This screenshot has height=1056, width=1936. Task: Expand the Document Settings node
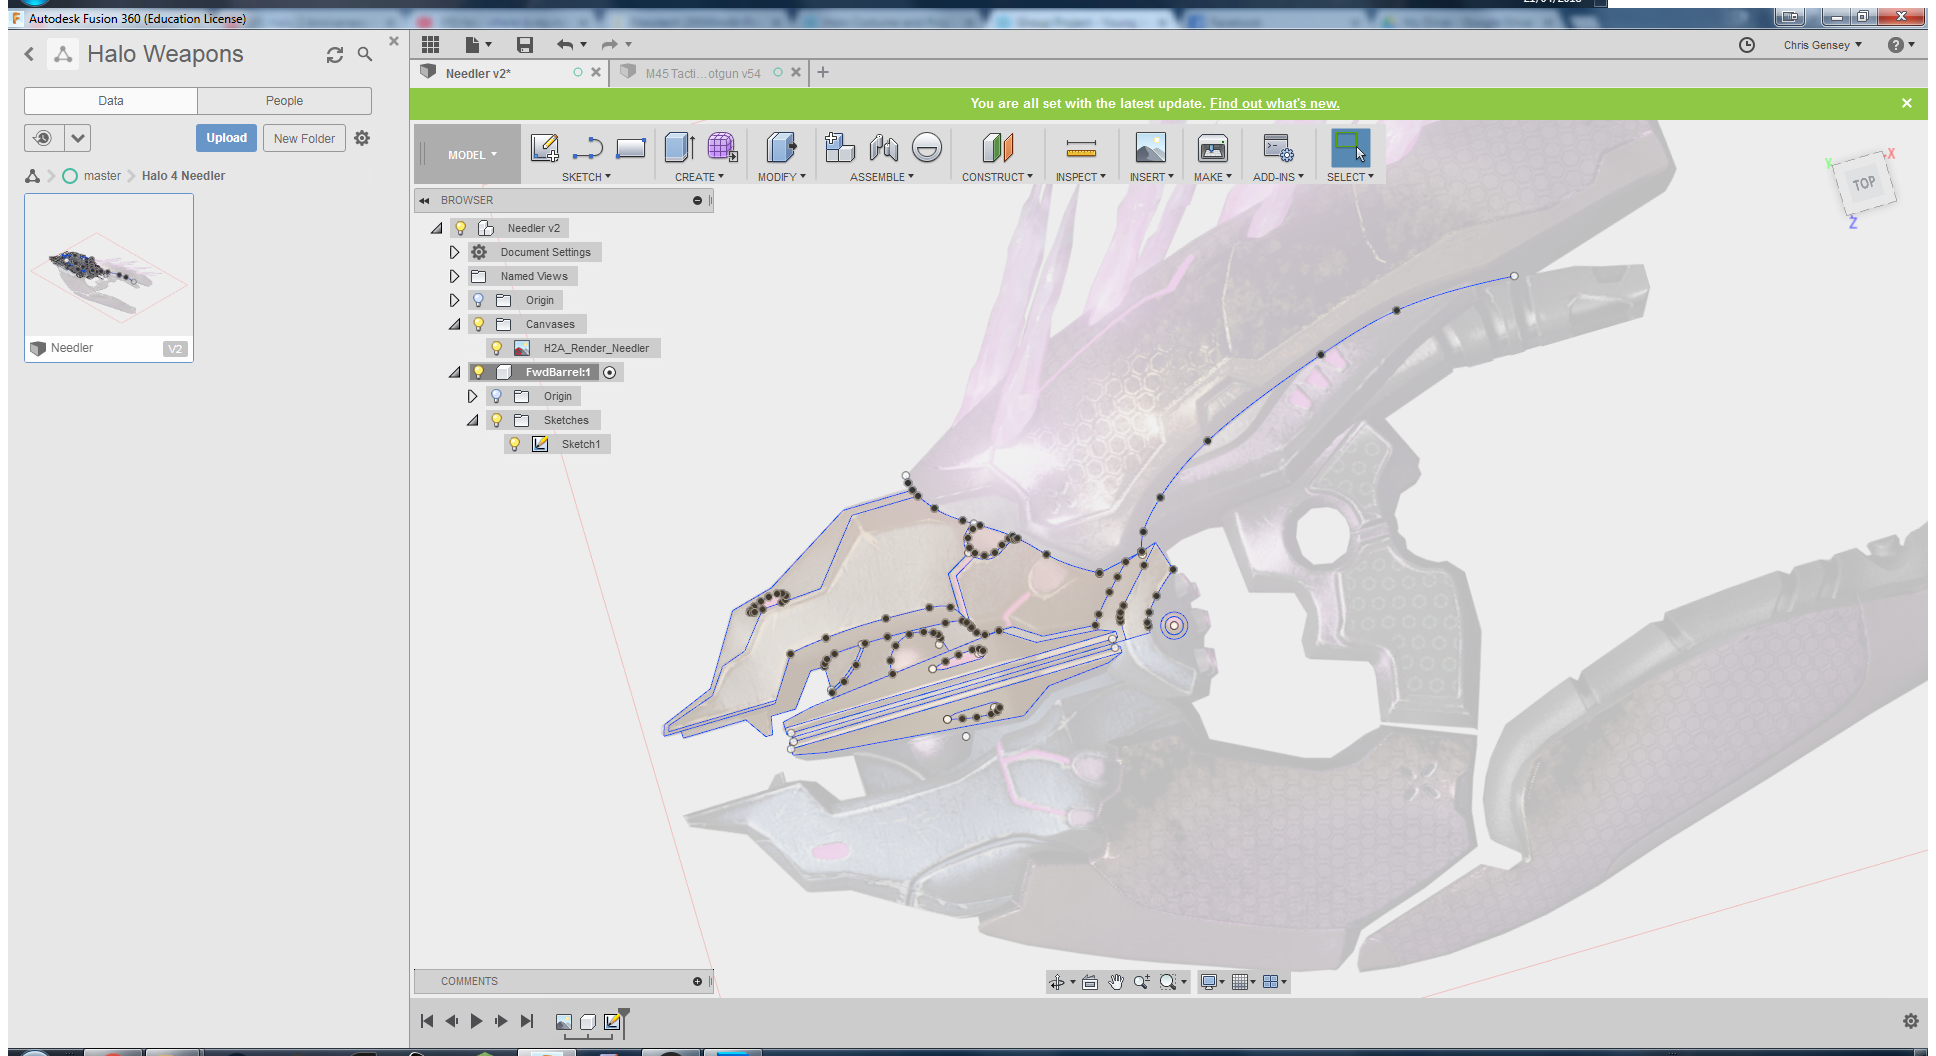coord(454,252)
